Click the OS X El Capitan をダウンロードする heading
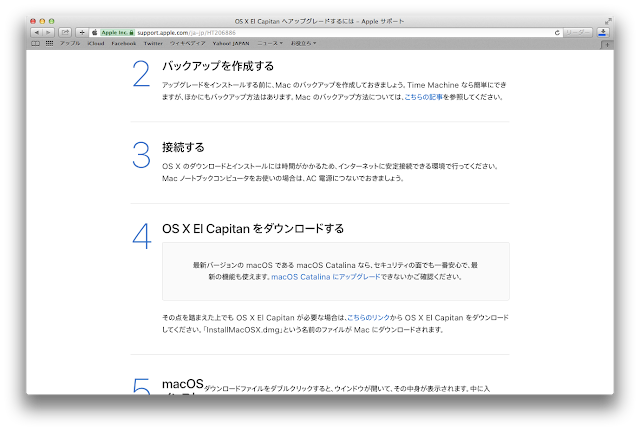The width and height of the screenshot is (640, 431). (x=253, y=229)
